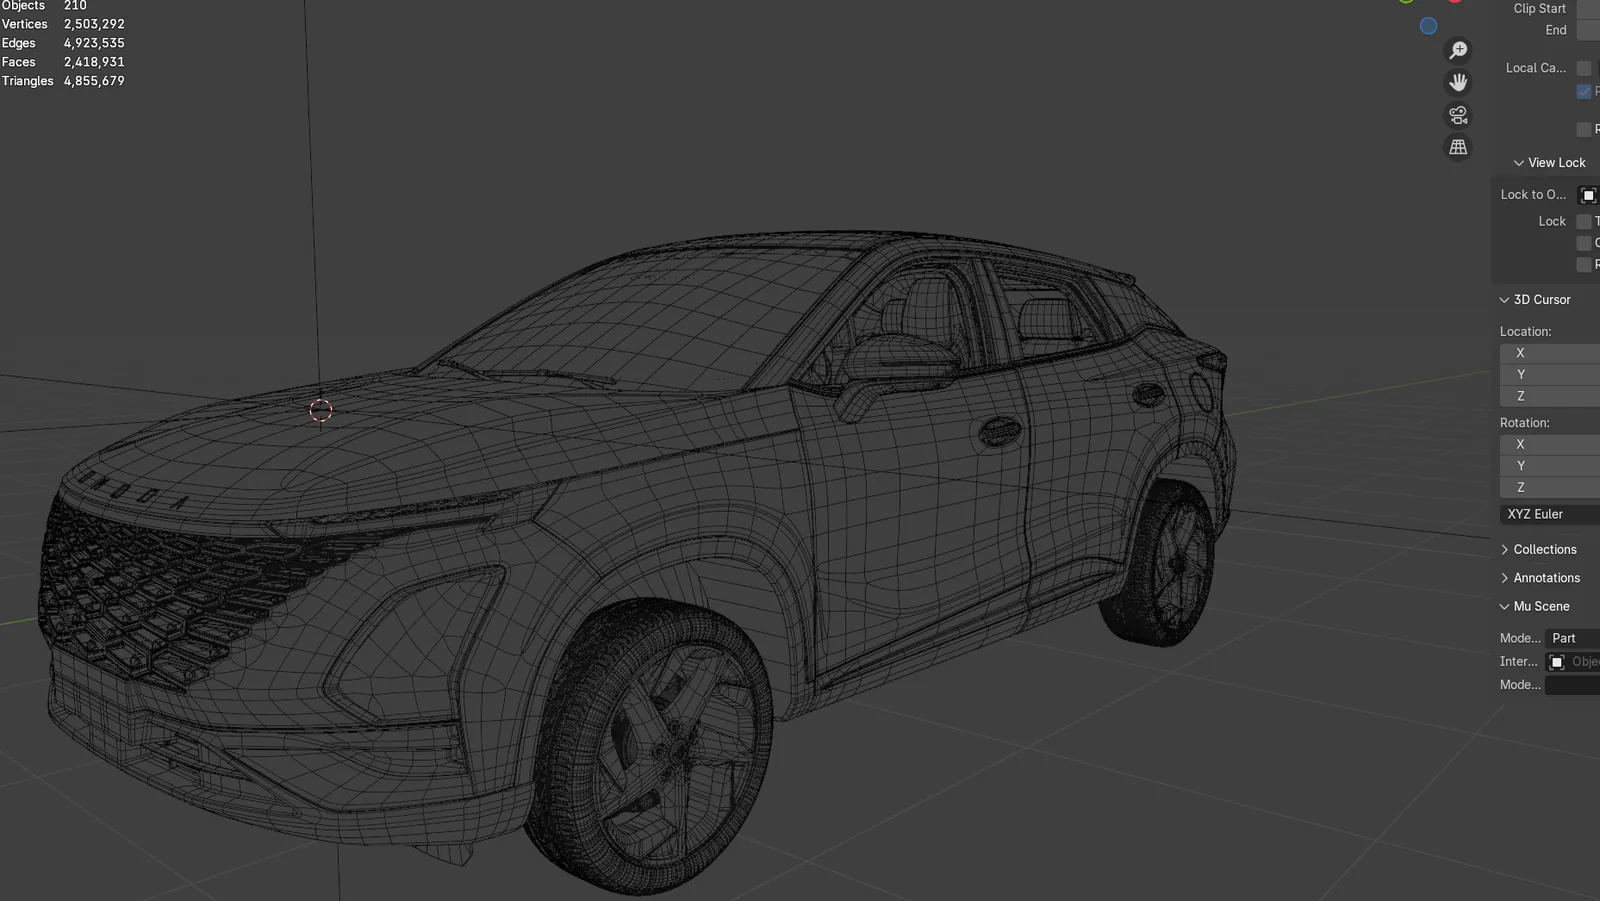This screenshot has height=901, width=1600.
Task: Toggle the second checkbox below Lock
Action: coord(1584,243)
